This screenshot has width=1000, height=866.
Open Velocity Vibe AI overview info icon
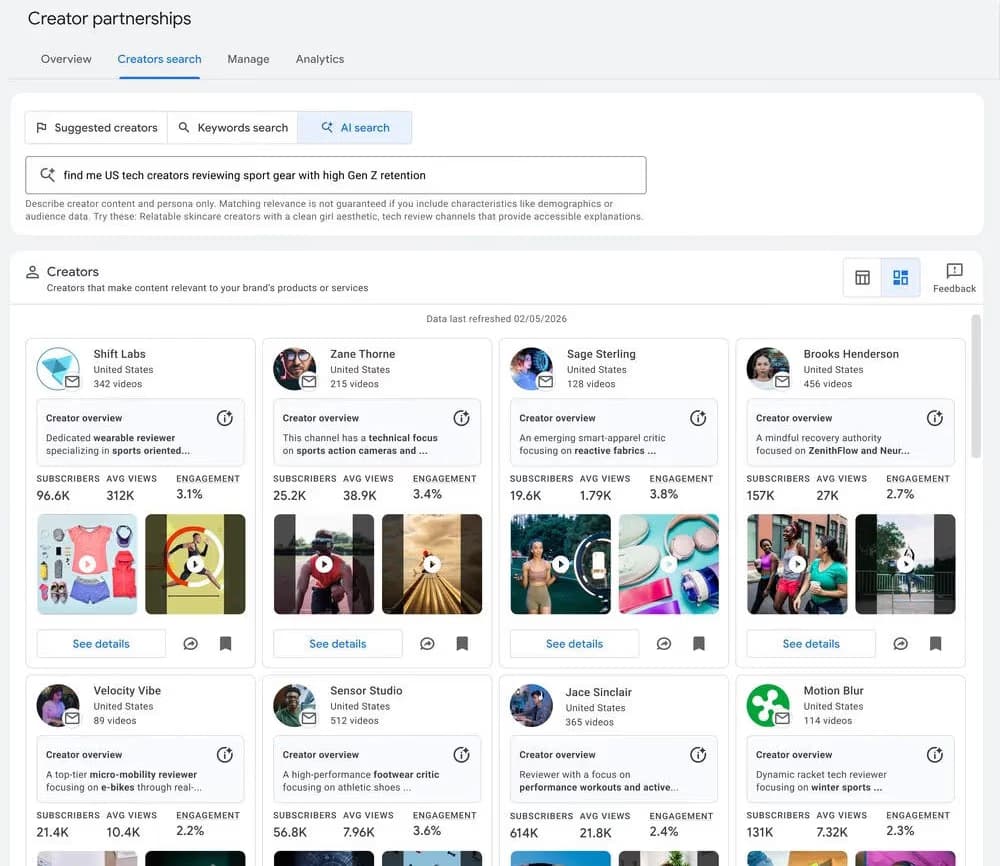[224, 755]
